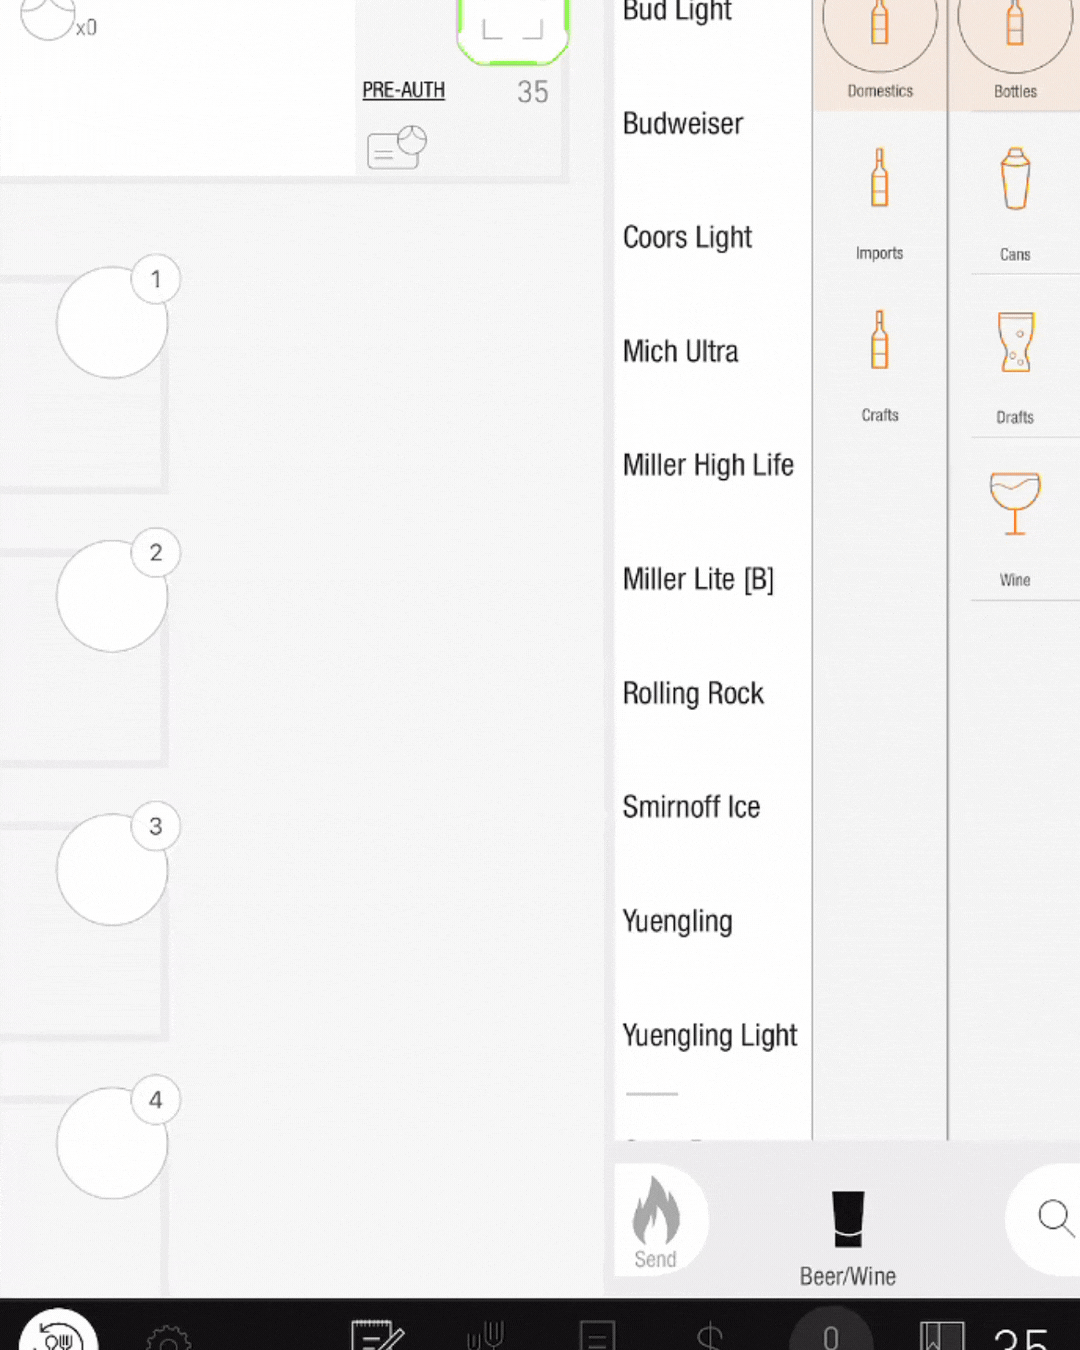Open the PRE-AUTH link
1080x1350 pixels.
coord(403,90)
